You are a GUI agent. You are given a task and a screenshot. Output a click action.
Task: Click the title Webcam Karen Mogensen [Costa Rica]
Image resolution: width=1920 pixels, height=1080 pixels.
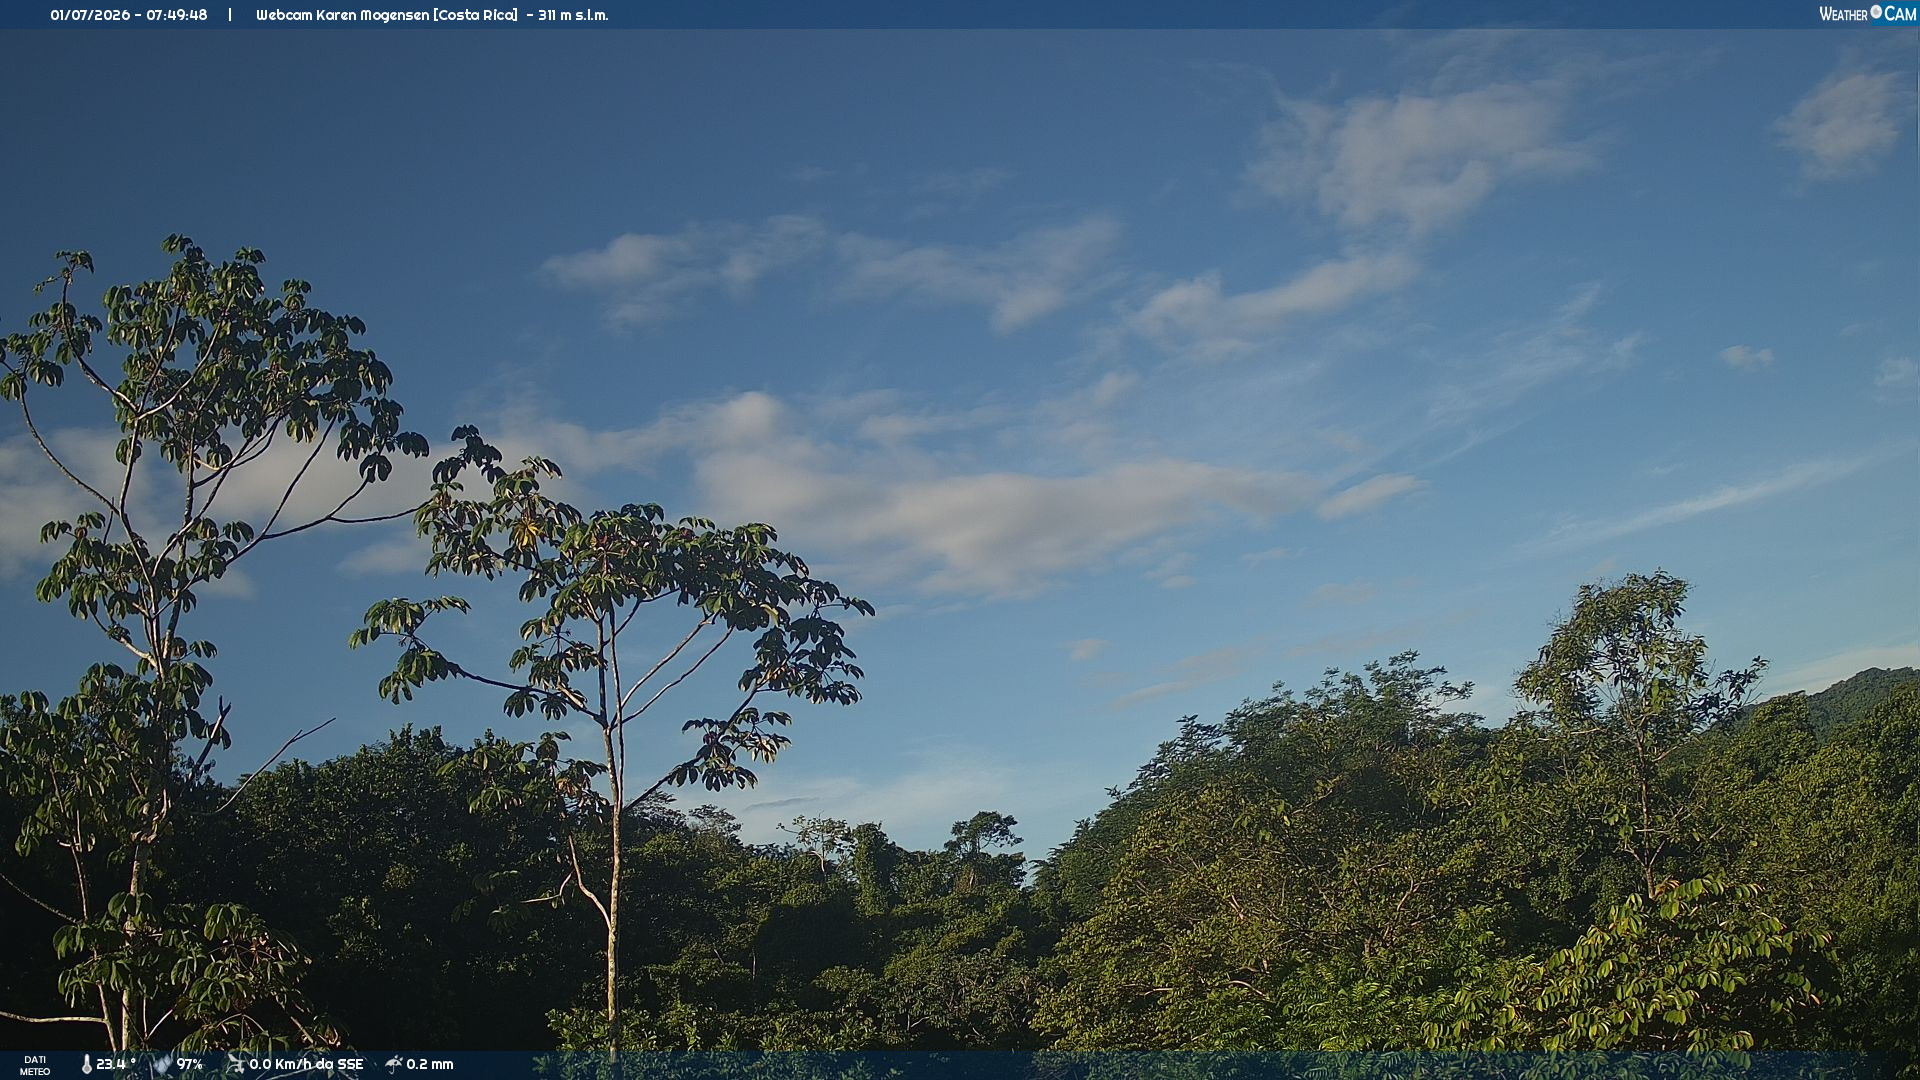387,15
